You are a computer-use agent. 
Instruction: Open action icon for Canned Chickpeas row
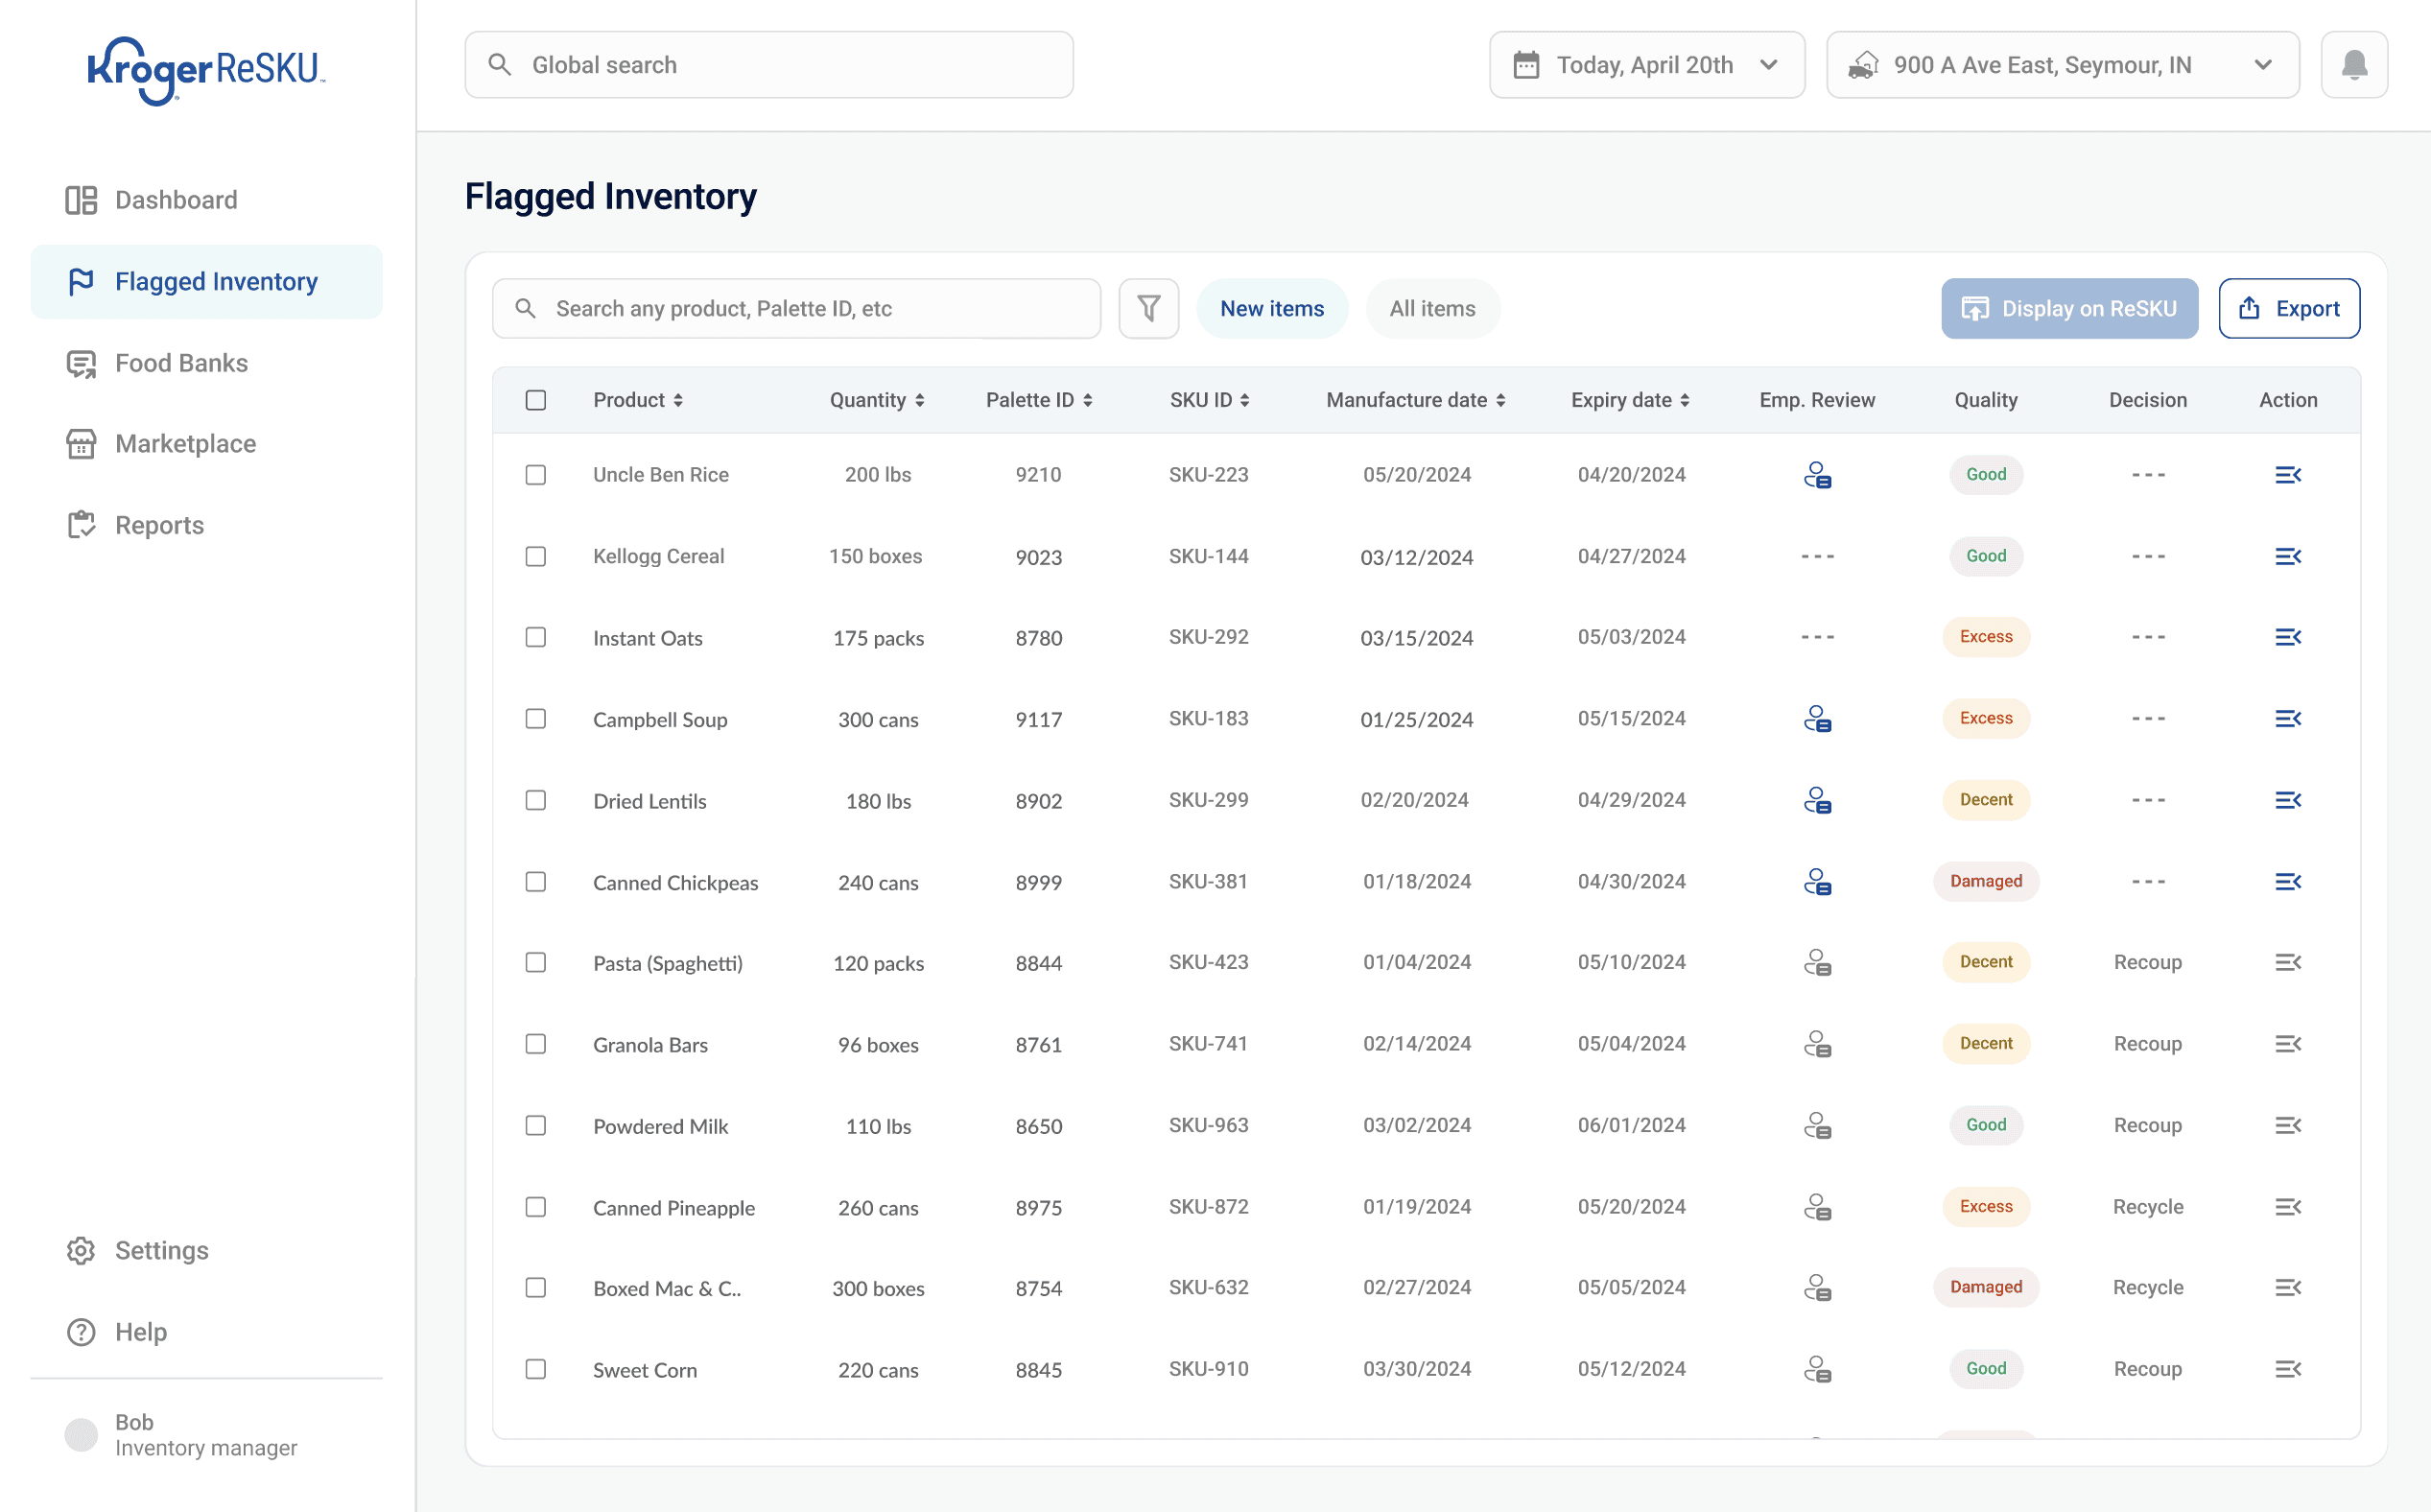coord(2287,882)
